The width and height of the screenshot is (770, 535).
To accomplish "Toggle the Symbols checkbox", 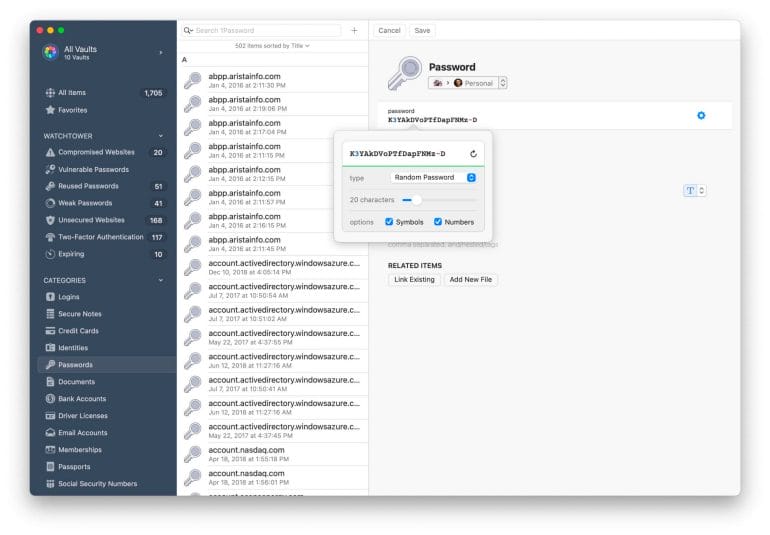I will click(389, 222).
